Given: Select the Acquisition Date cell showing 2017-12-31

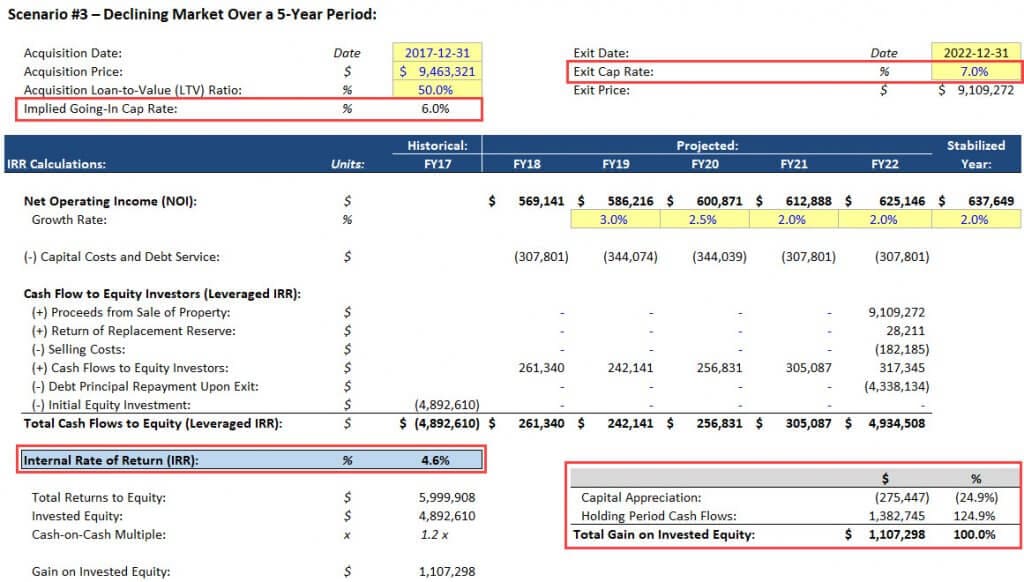Looking at the screenshot, I should pos(437,53).
